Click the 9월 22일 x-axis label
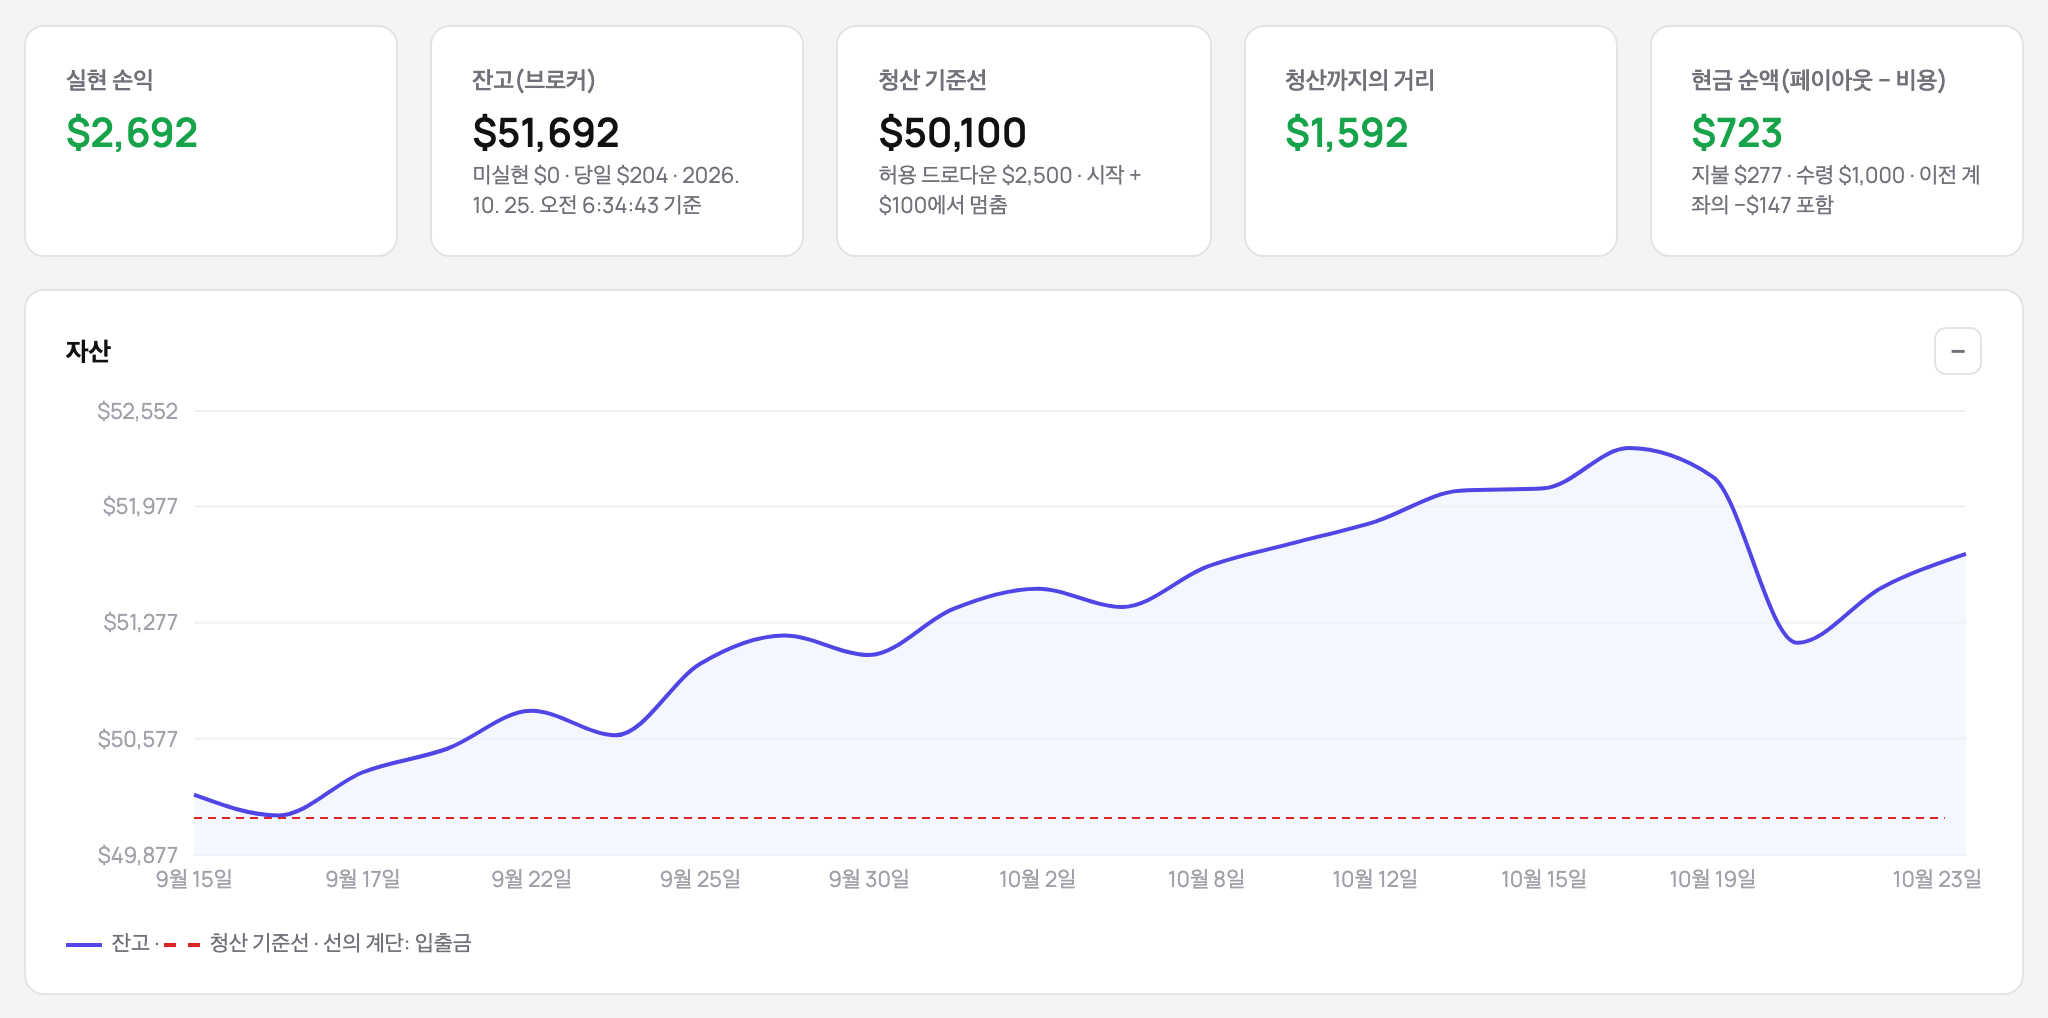 (532, 879)
